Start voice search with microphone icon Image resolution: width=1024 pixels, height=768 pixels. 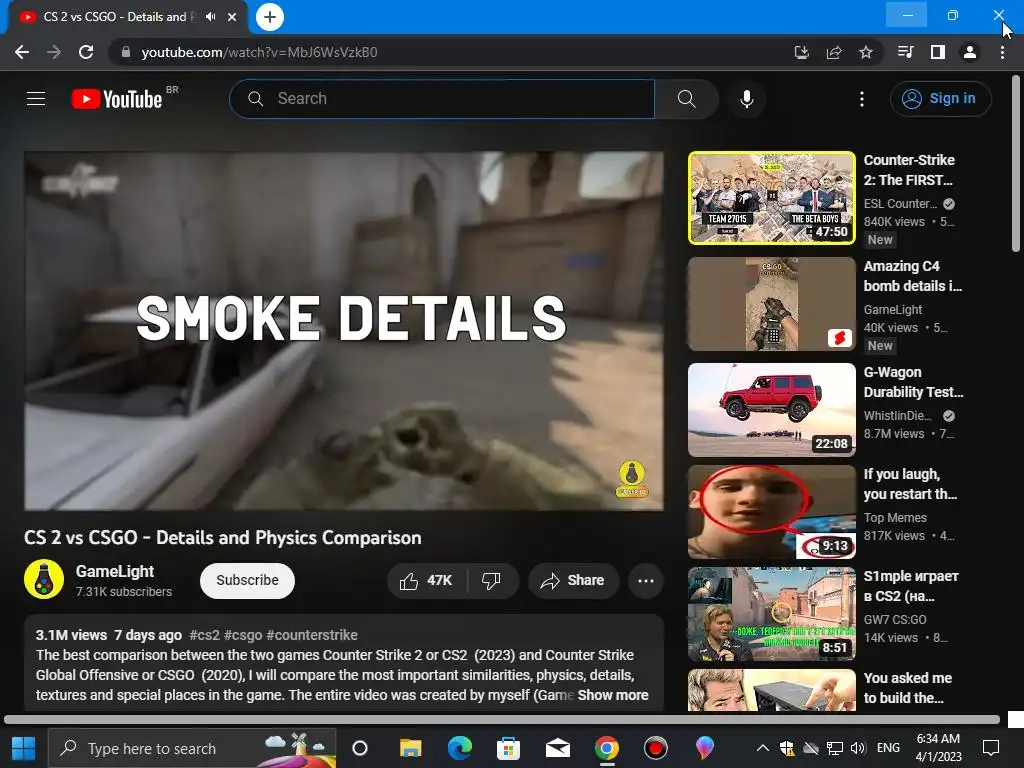pyautogui.click(x=747, y=99)
